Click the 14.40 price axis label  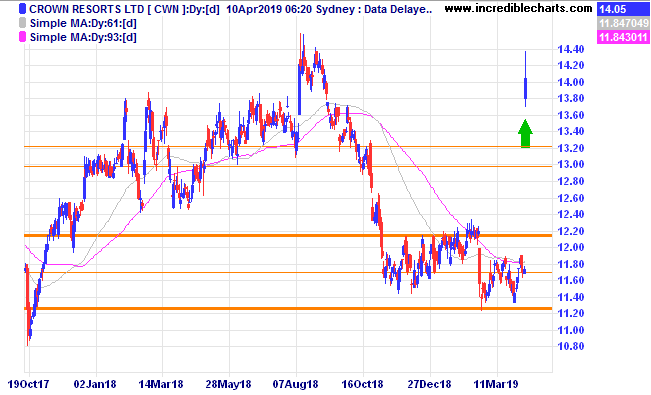coord(570,49)
